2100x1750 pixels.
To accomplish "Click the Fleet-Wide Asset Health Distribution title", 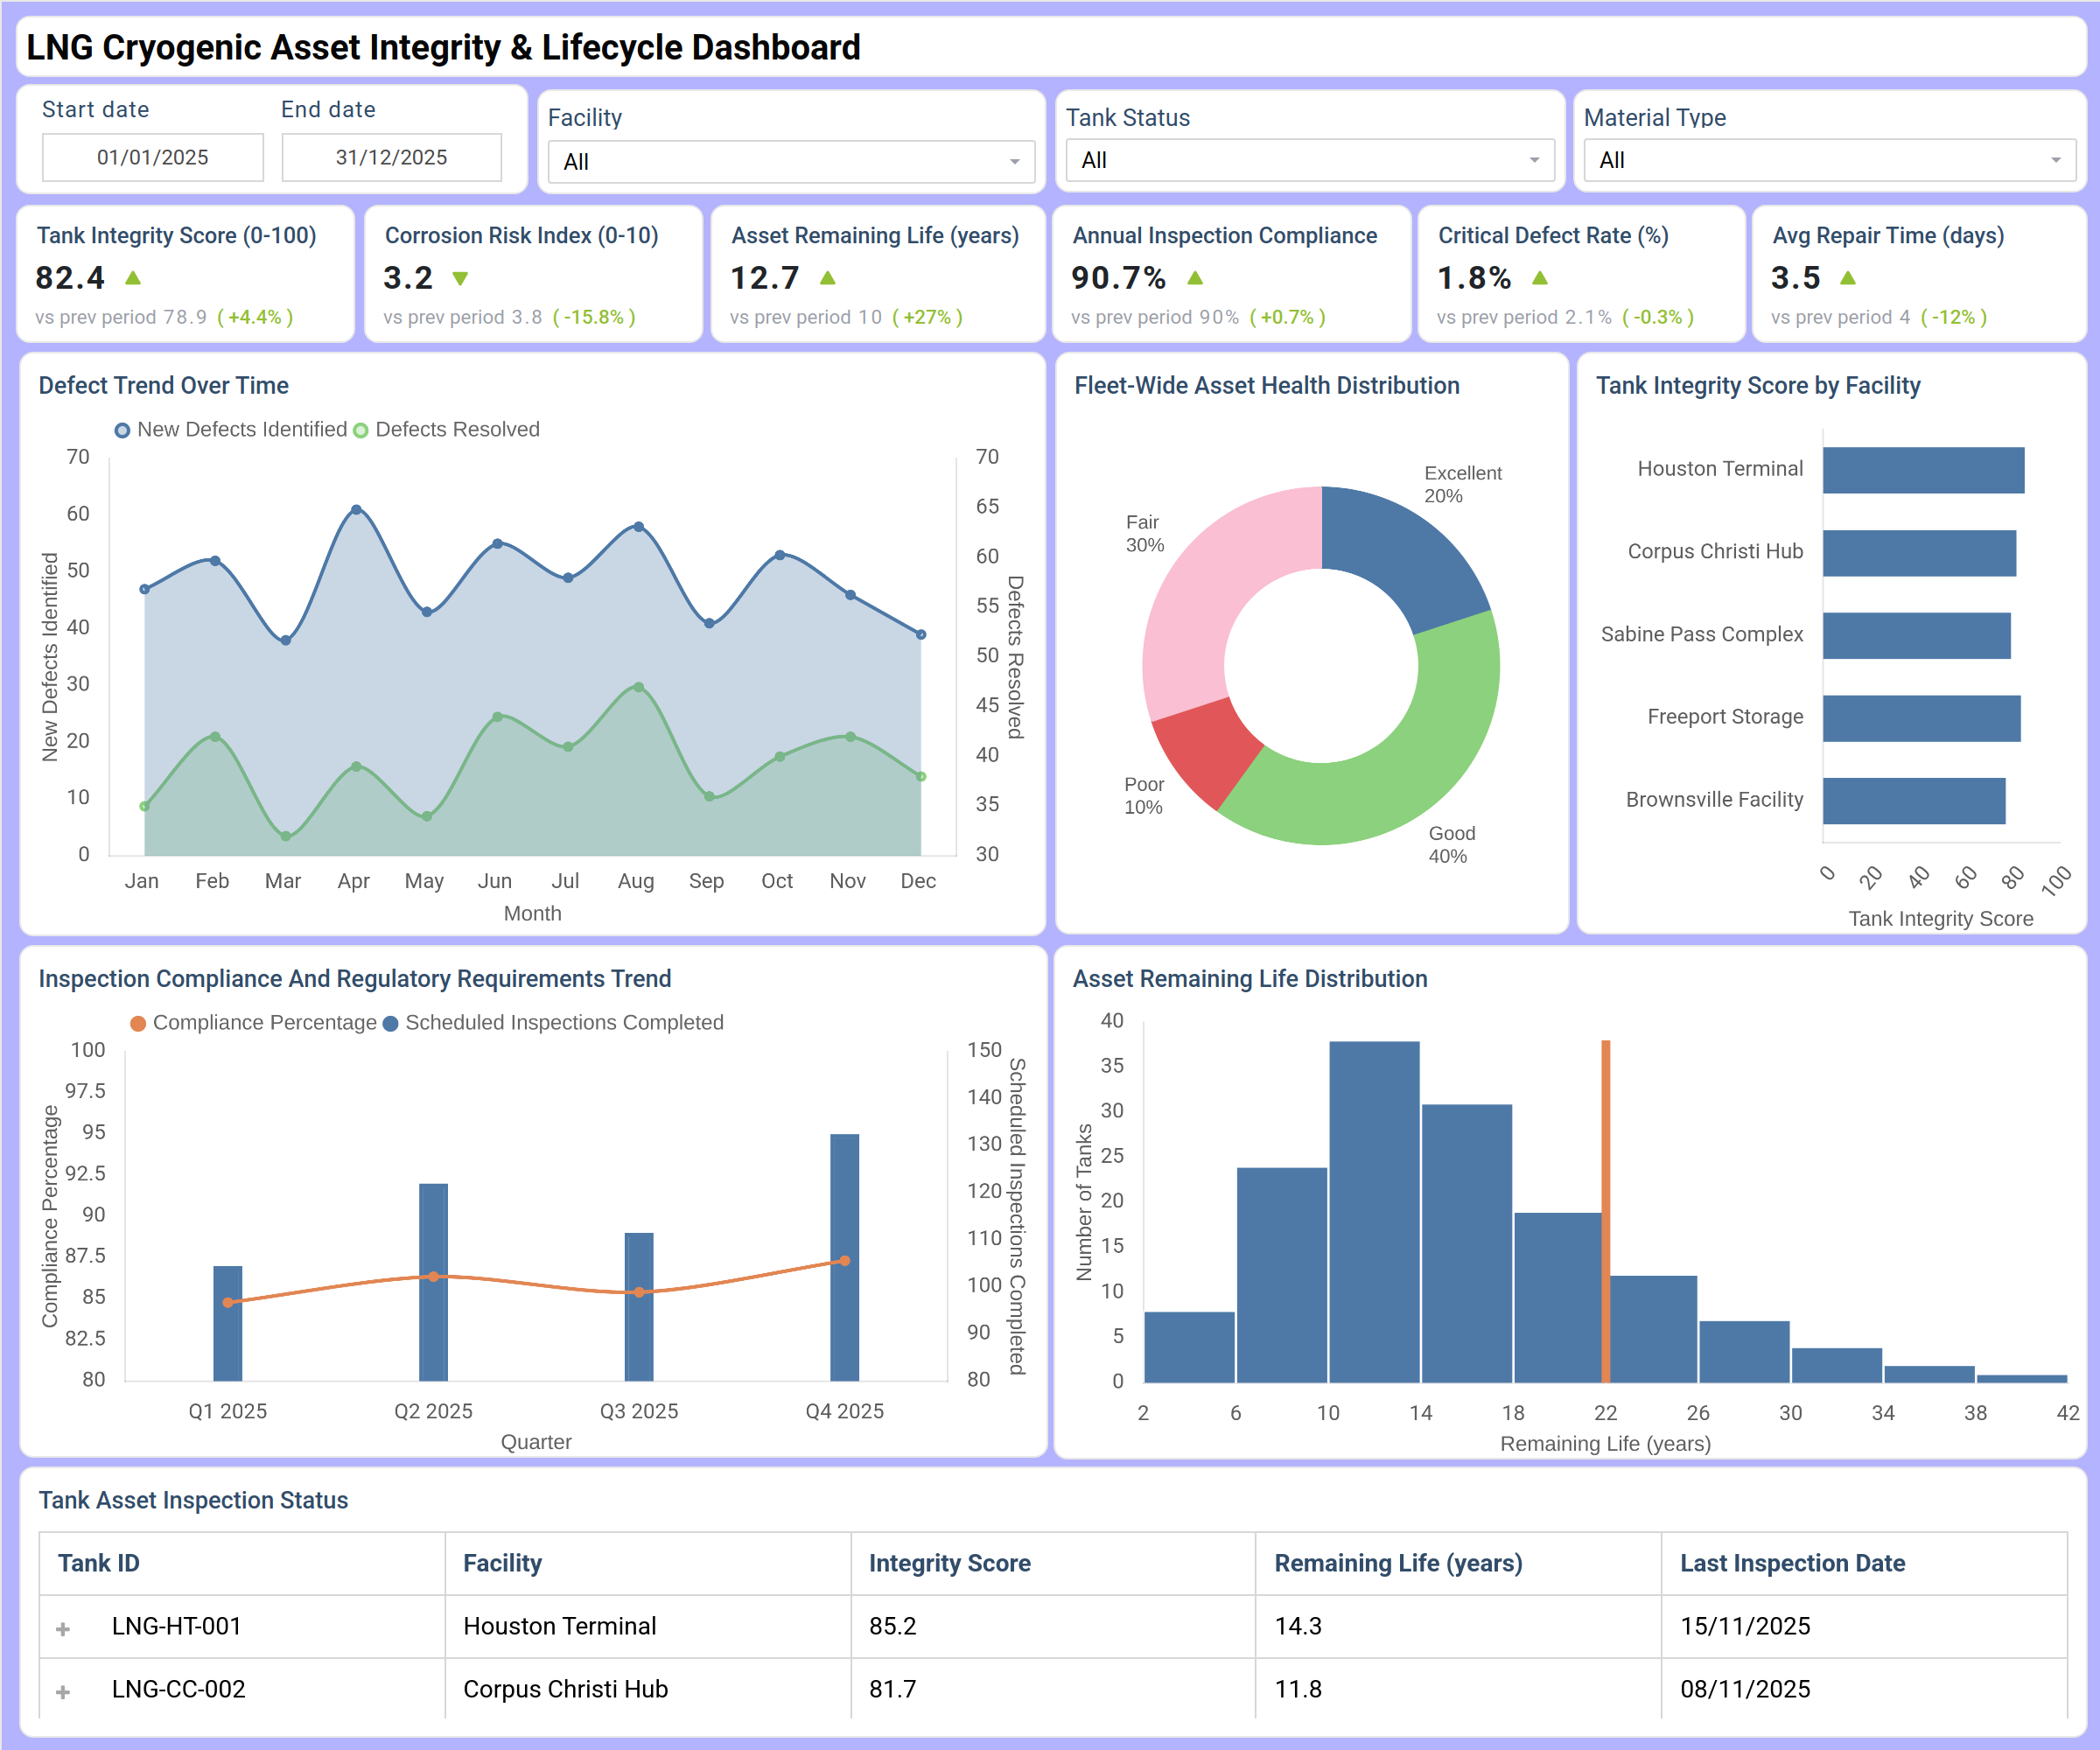I will click(1267, 386).
